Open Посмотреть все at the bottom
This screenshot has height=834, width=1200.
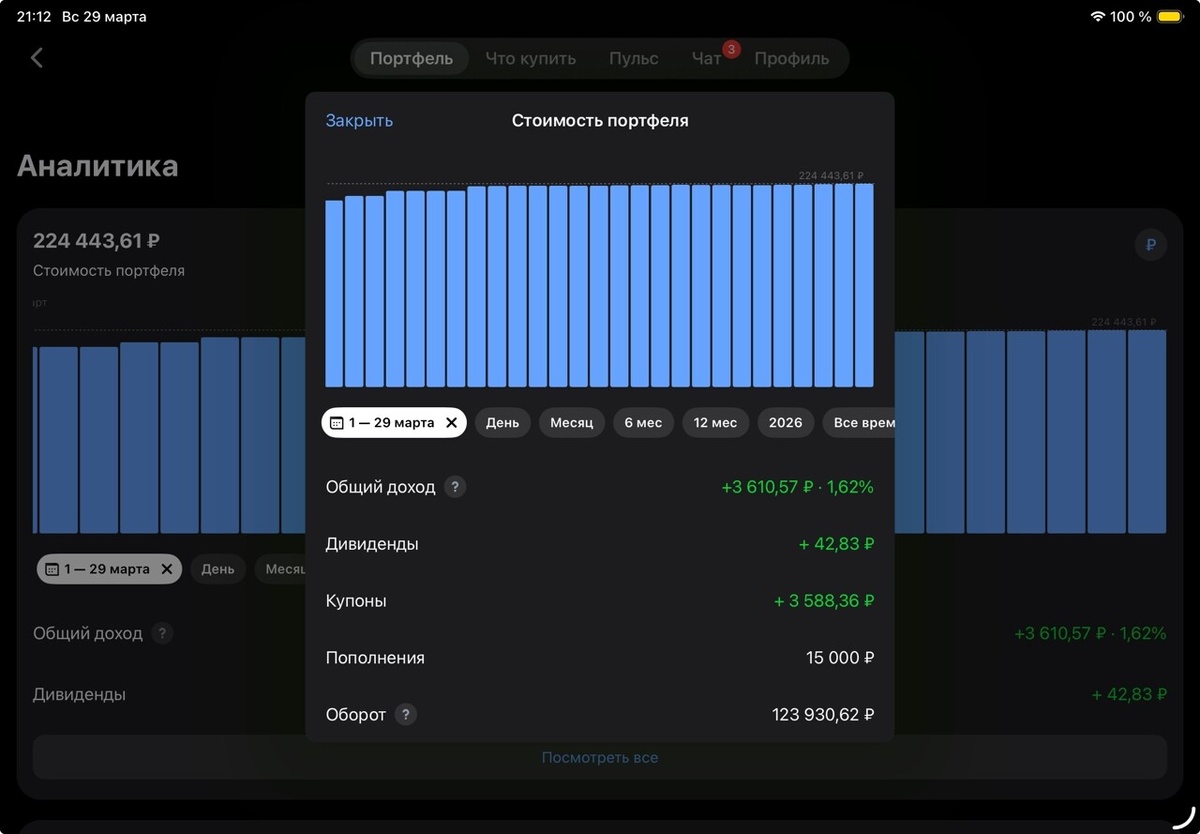coord(599,757)
